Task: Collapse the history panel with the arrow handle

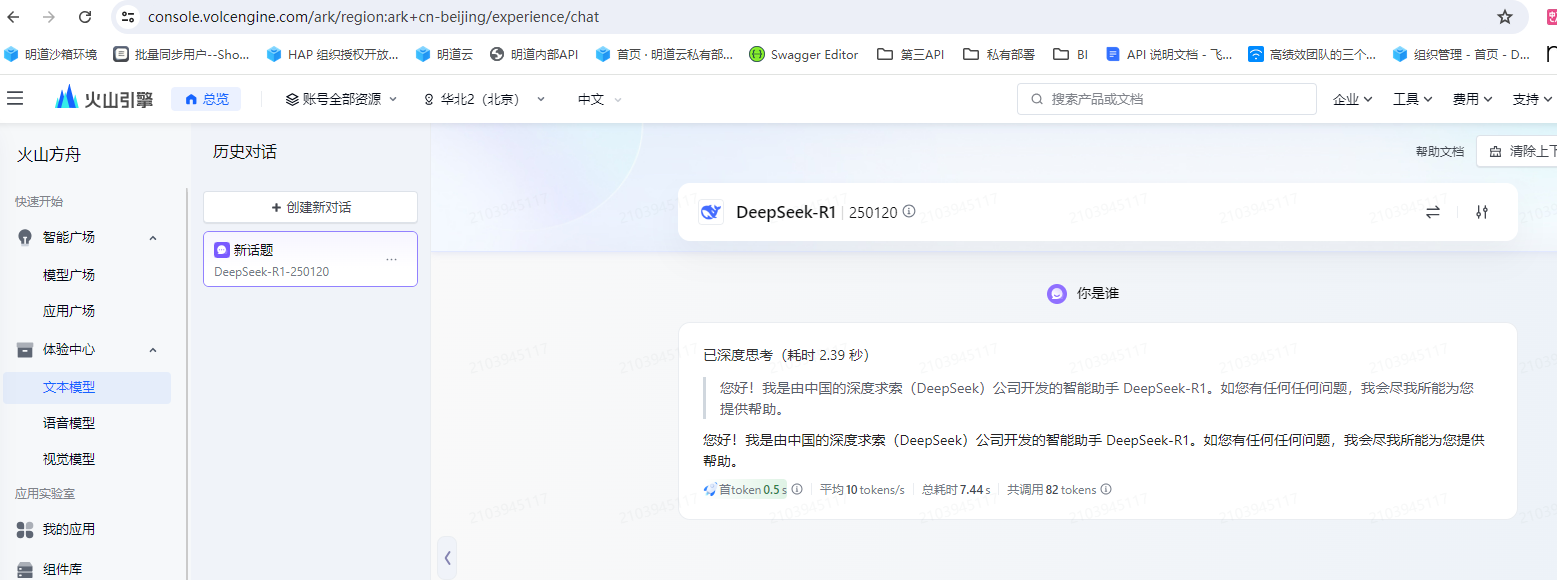Action: click(447, 557)
